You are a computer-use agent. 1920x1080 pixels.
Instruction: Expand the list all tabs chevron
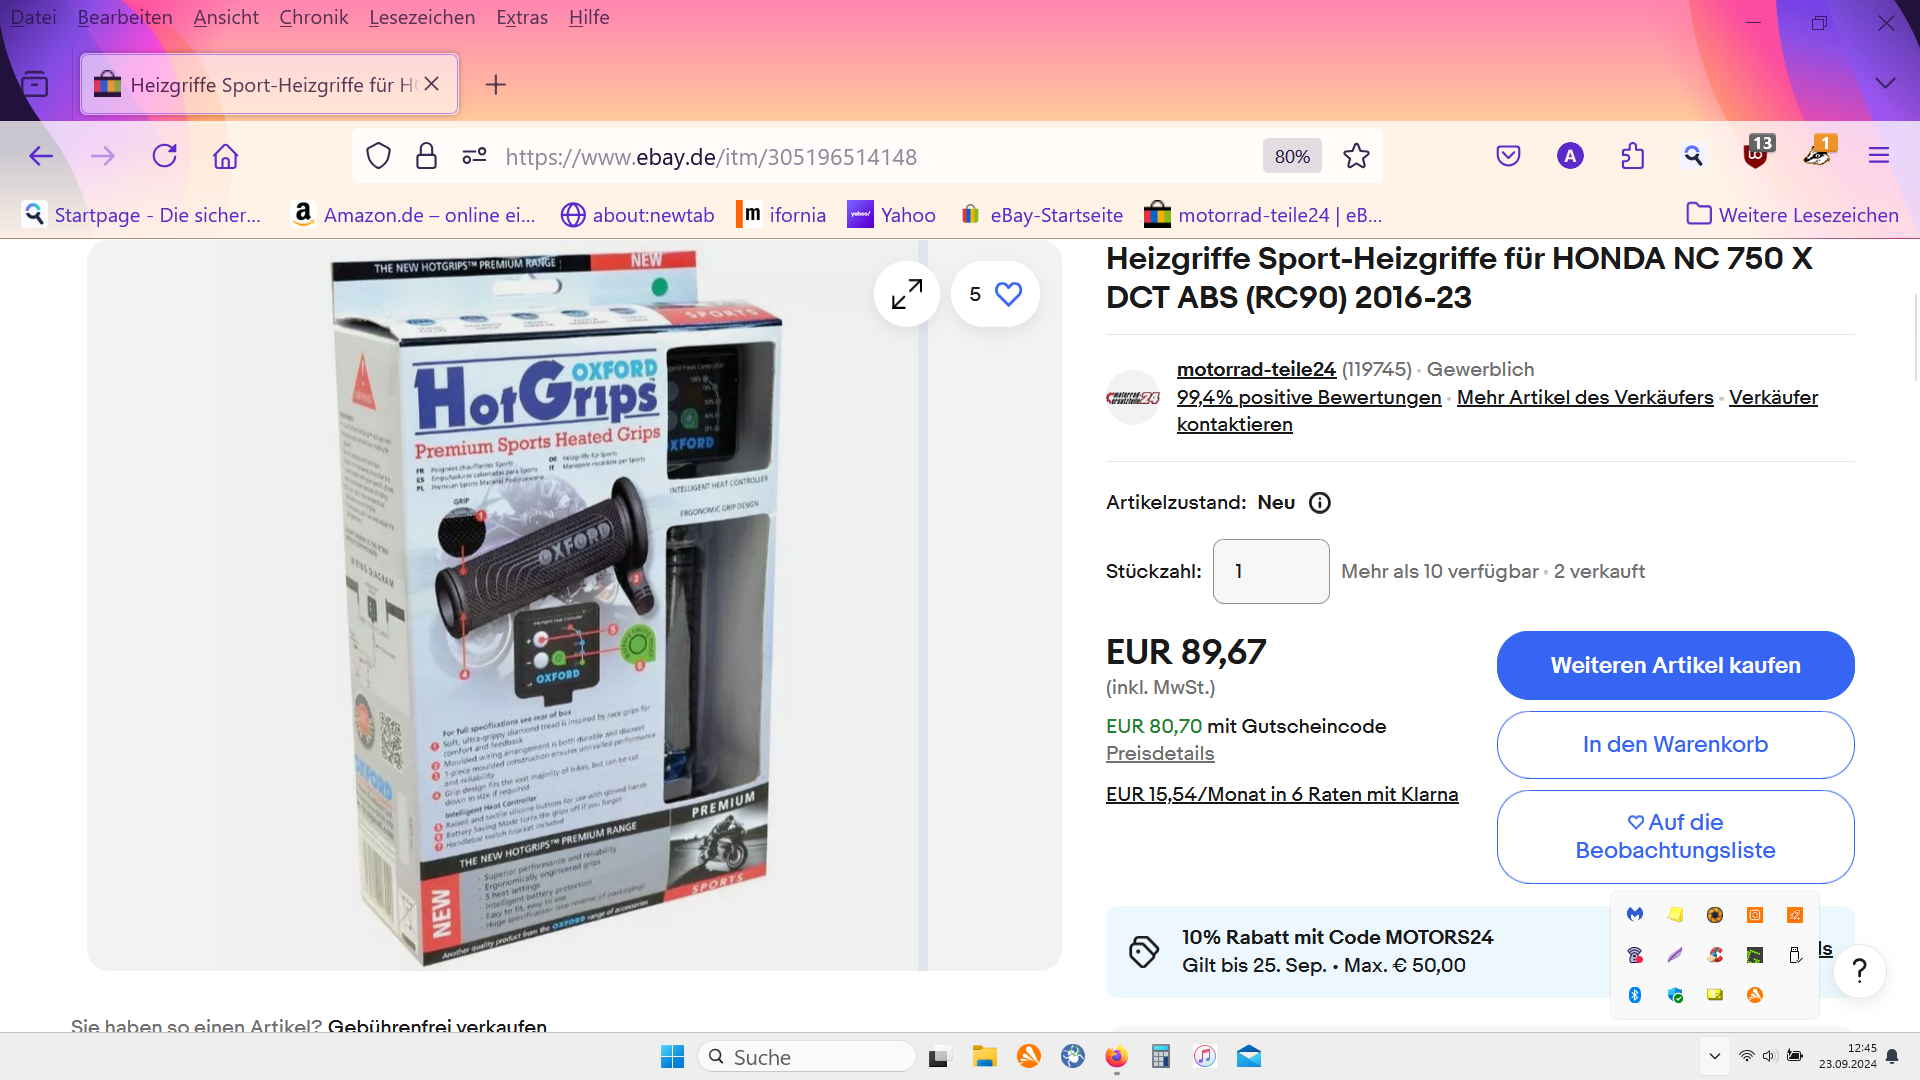coord(1885,84)
